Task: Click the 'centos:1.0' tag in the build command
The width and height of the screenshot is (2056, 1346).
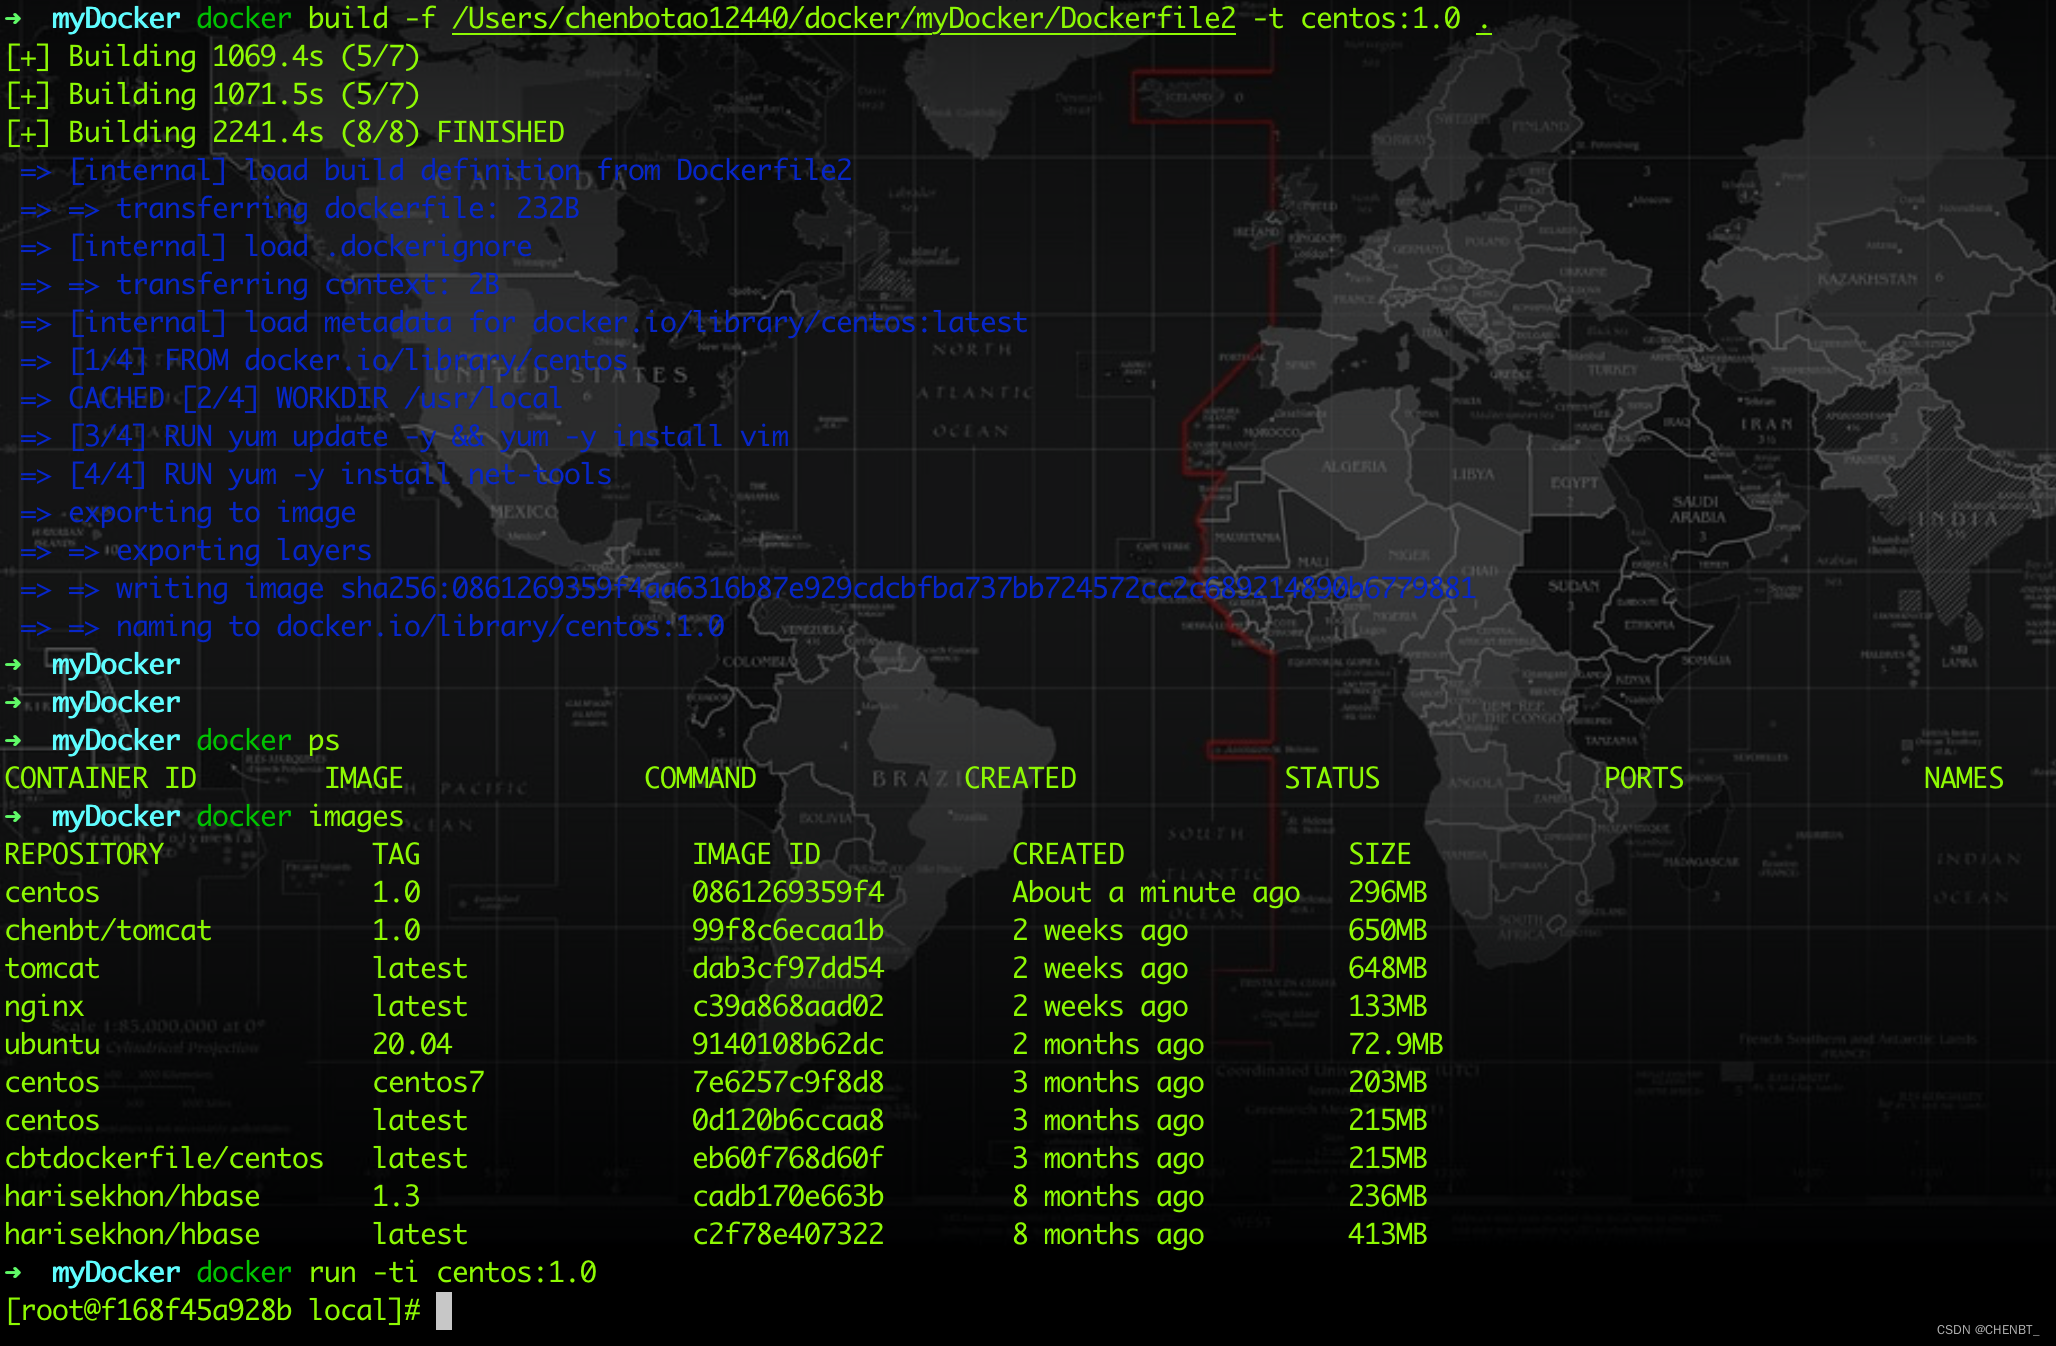Action: (1380, 18)
